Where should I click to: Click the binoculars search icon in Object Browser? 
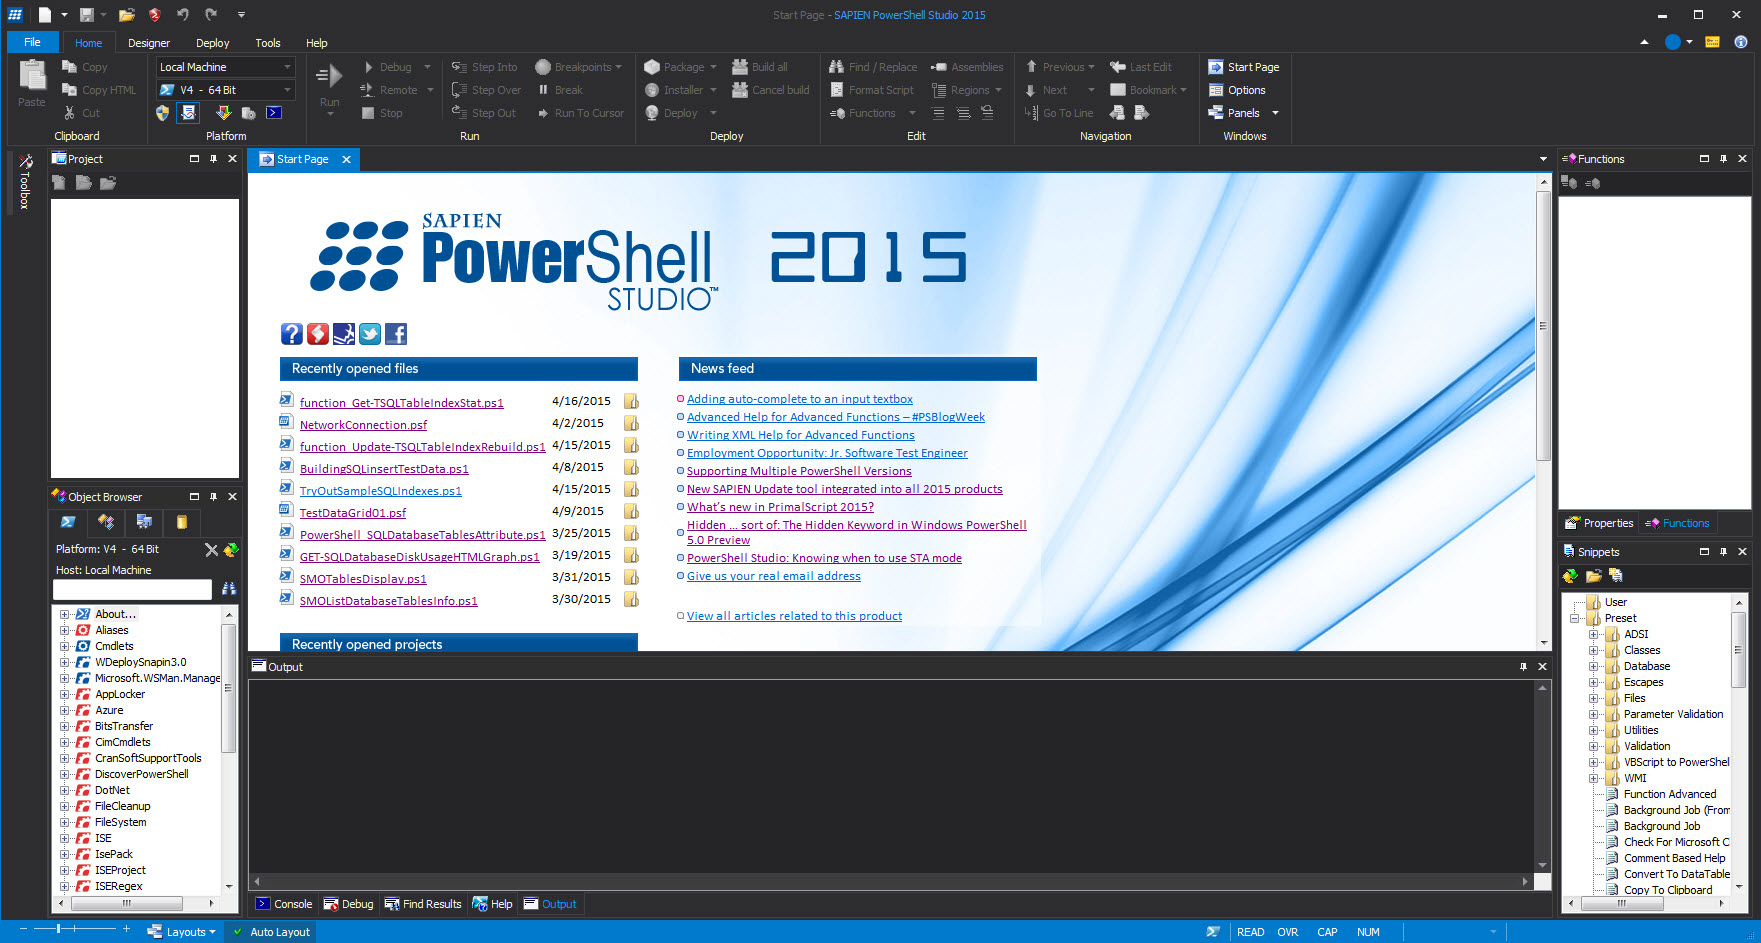tap(229, 589)
